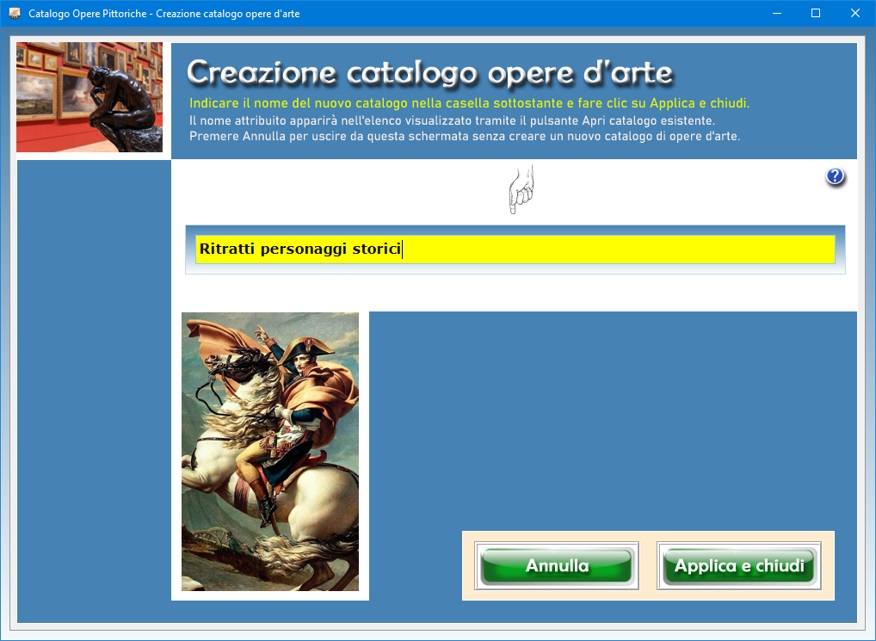Click the line 'Premere Annulla per uscire'
876x641 pixels.
click(x=464, y=136)
